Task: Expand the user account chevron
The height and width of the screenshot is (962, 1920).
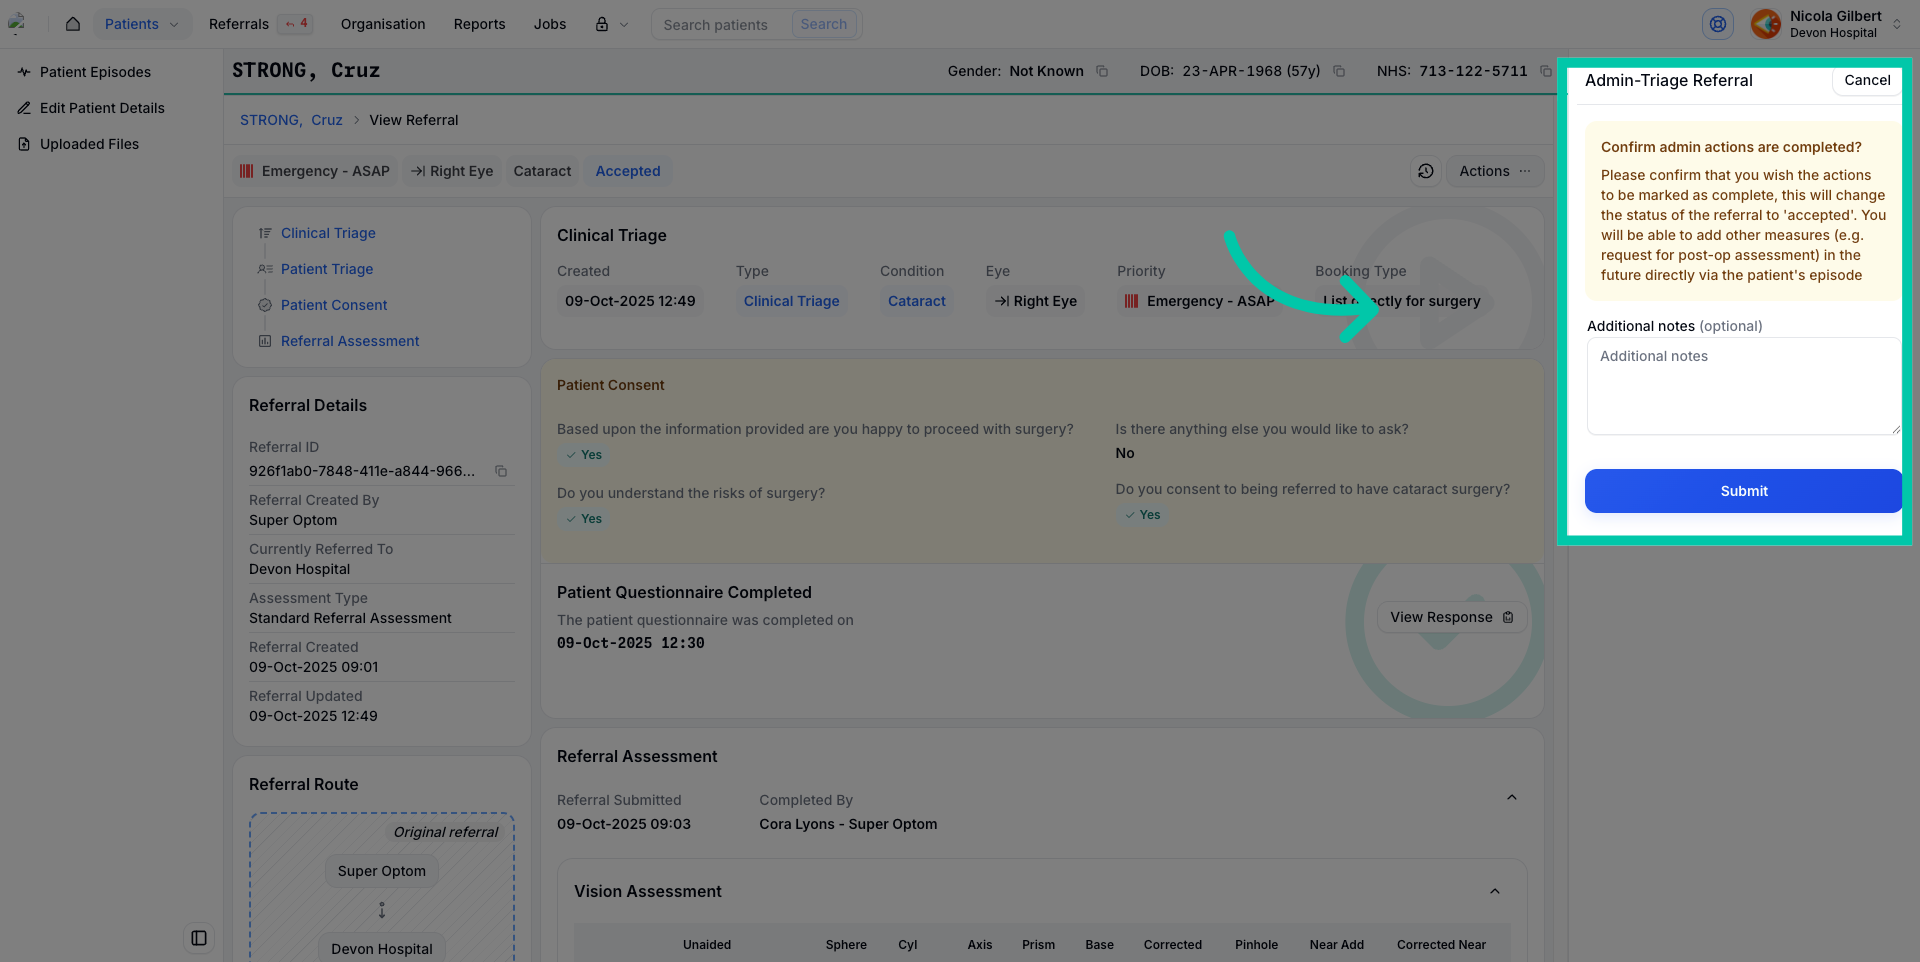Action: [1897, 24]
